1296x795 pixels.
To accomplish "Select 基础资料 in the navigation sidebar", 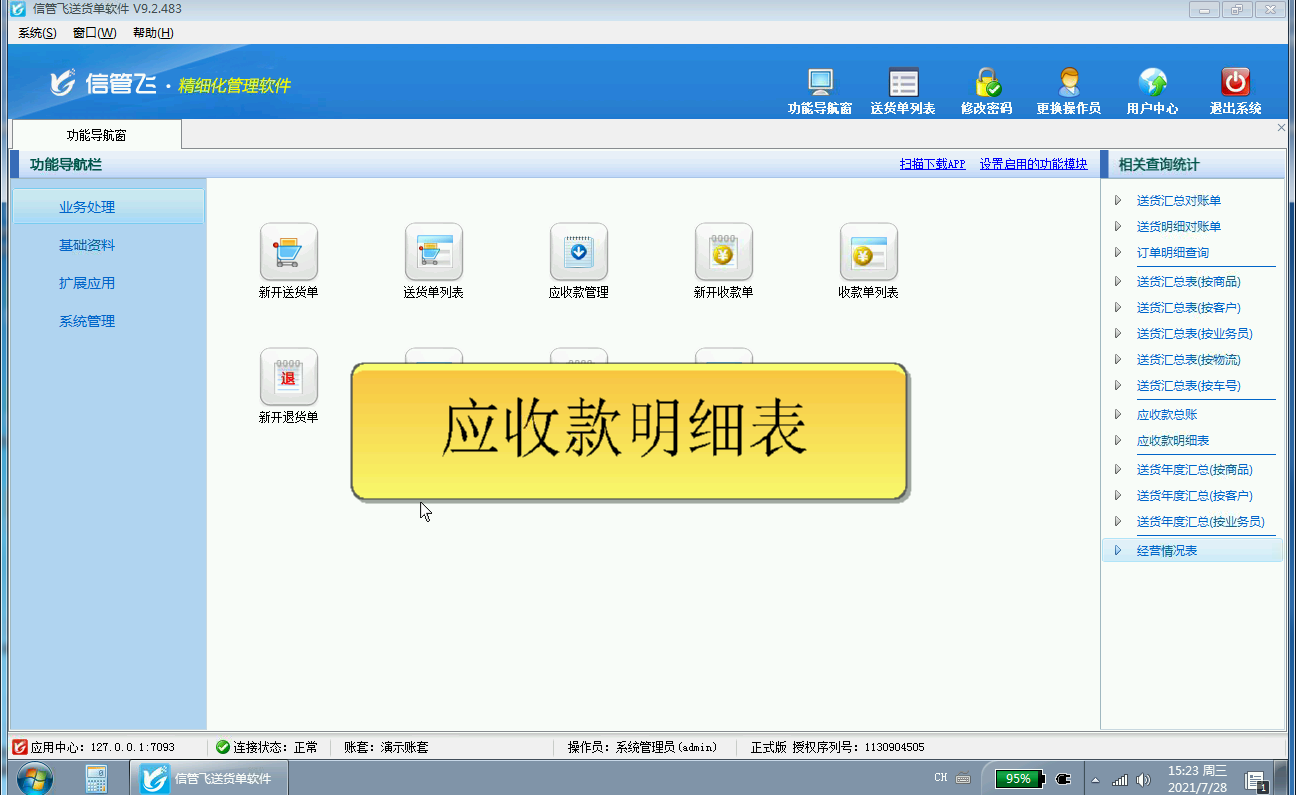I will click(x=87, y=246).
